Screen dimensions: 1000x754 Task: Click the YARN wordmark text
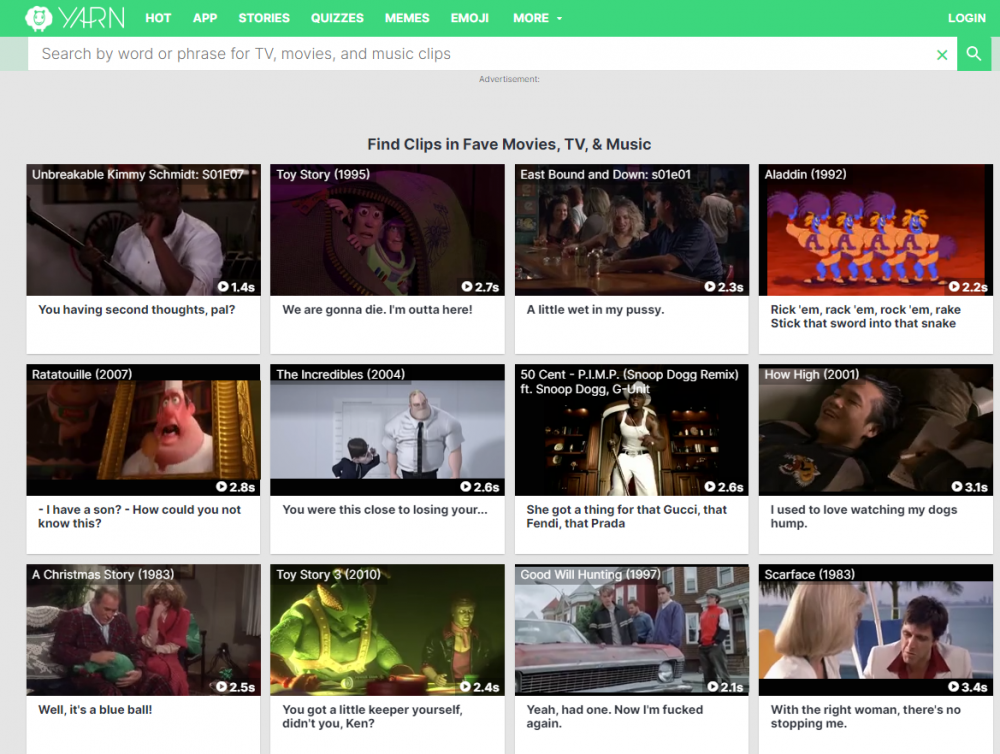click(92, 18)
